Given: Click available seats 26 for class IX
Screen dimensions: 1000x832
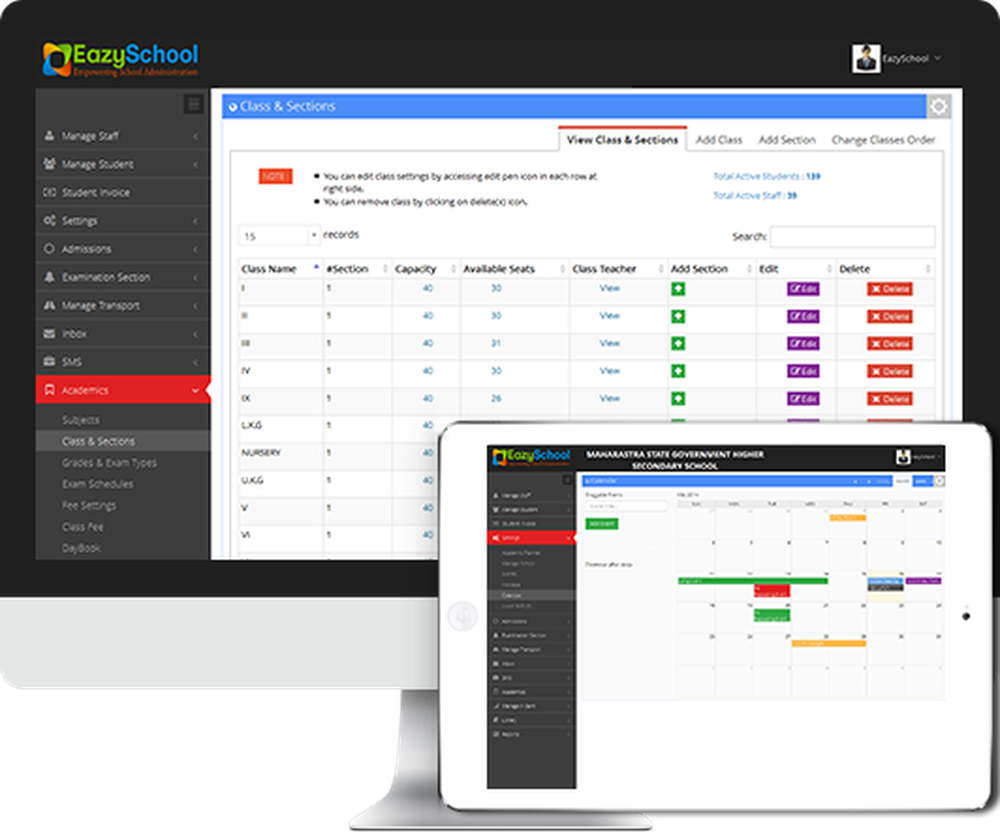Looking at the screenshot, I should [x=496, y=398].
